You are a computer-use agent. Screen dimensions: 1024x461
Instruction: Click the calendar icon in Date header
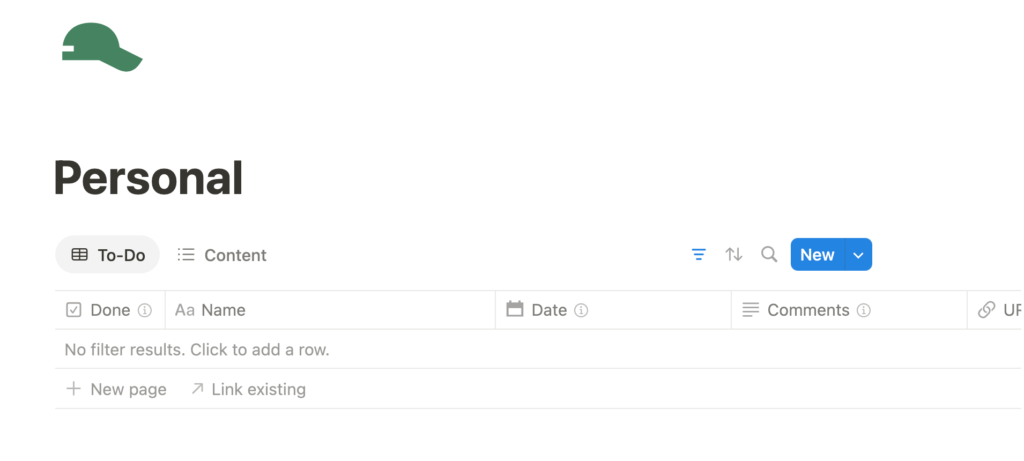pos(515,310)
